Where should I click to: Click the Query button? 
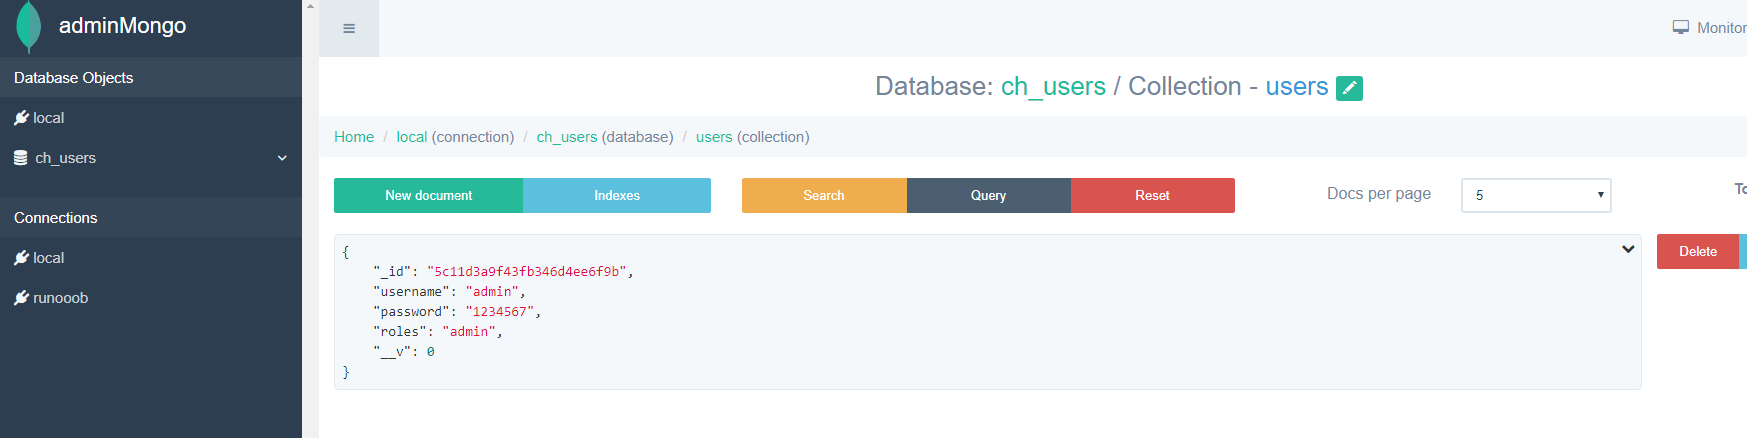(x=988, y=195)
